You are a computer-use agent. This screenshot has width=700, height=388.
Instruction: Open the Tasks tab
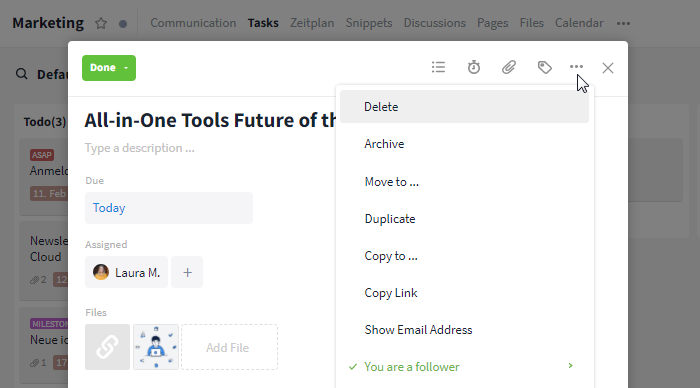click(x=263, y=23)
